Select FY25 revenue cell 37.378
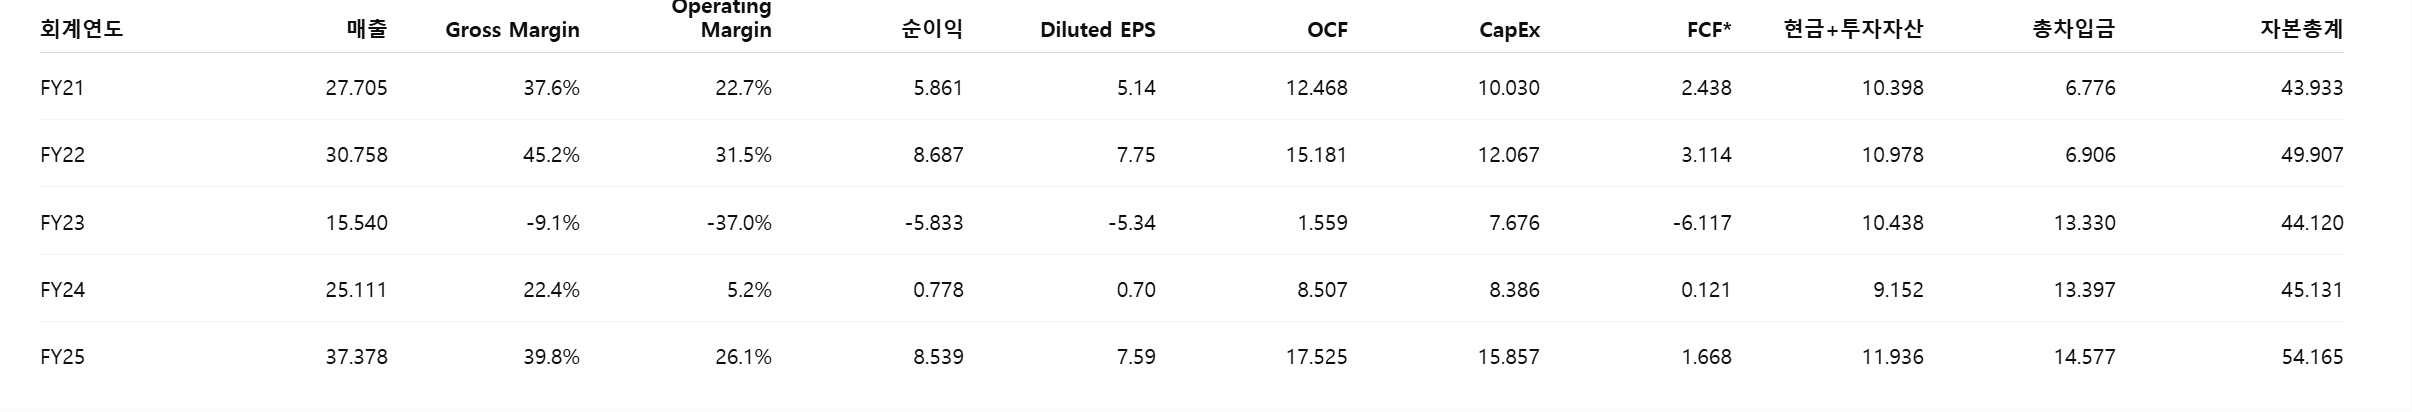 pos(356,357)
